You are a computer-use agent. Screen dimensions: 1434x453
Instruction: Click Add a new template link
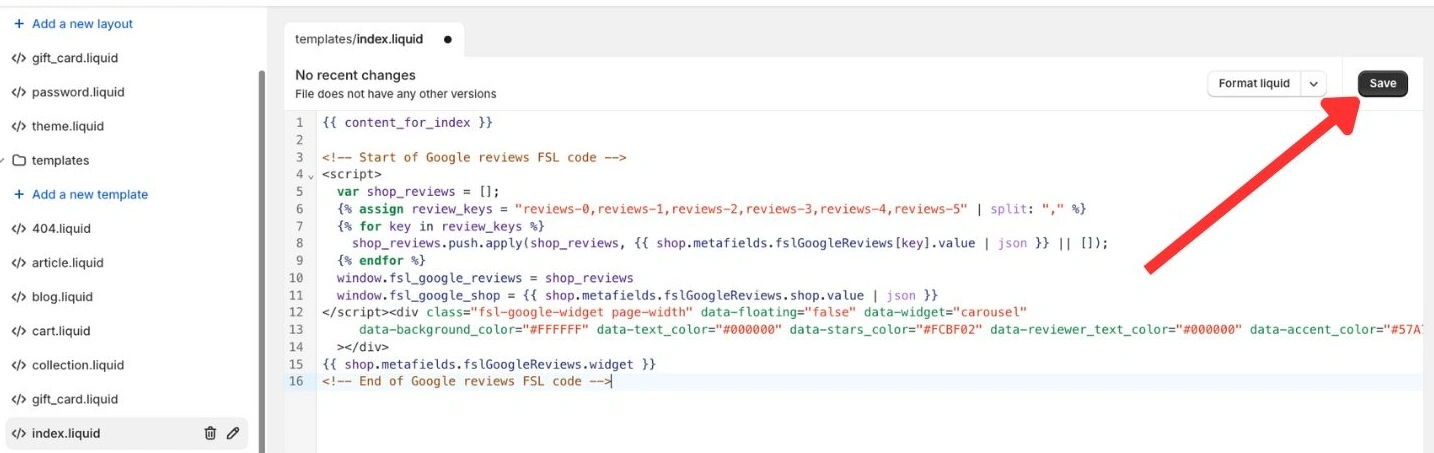90,195
